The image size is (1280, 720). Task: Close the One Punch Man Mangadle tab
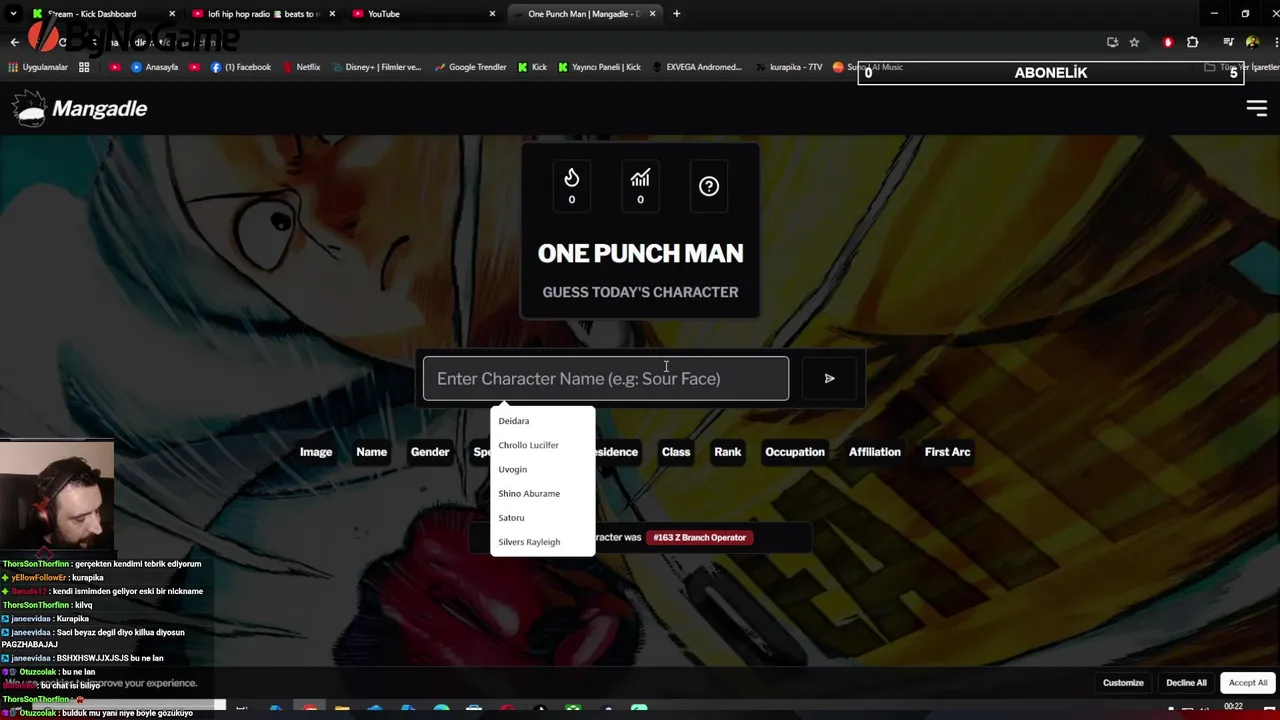click(x=653, y=14)
